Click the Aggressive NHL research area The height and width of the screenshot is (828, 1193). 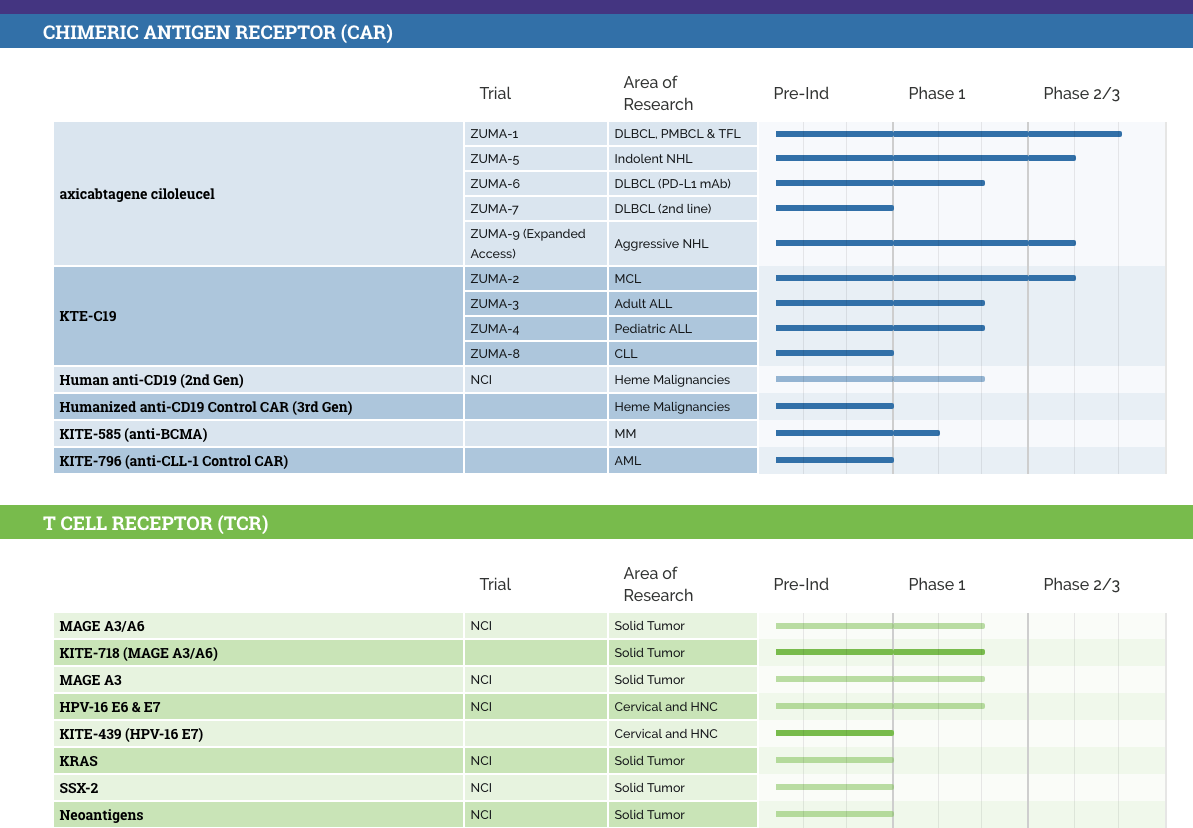682,244
